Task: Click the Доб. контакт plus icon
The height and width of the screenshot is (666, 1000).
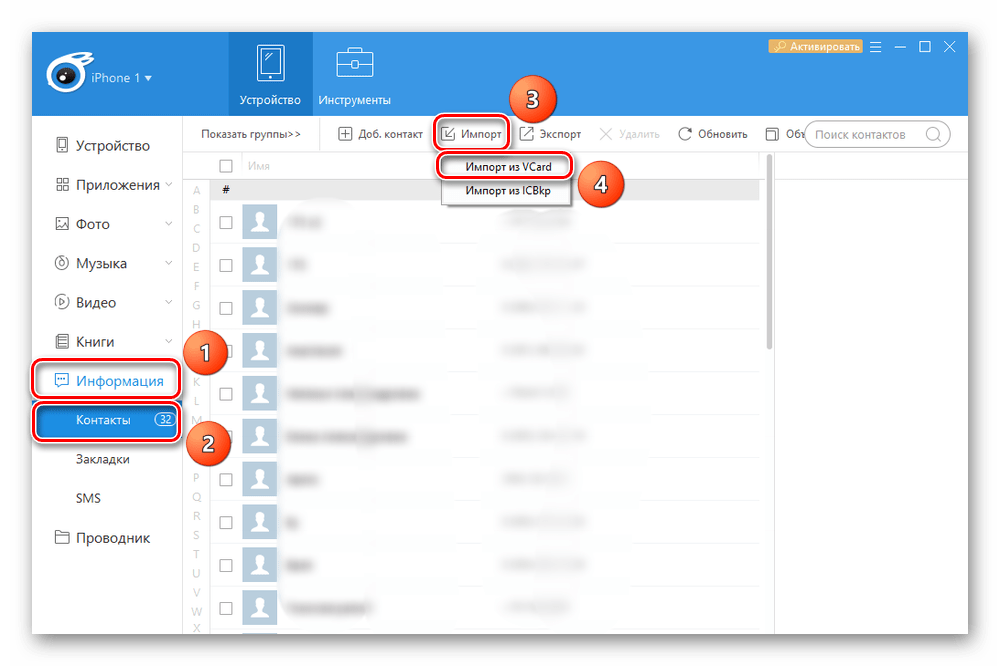Action: (x=345, y=134)
